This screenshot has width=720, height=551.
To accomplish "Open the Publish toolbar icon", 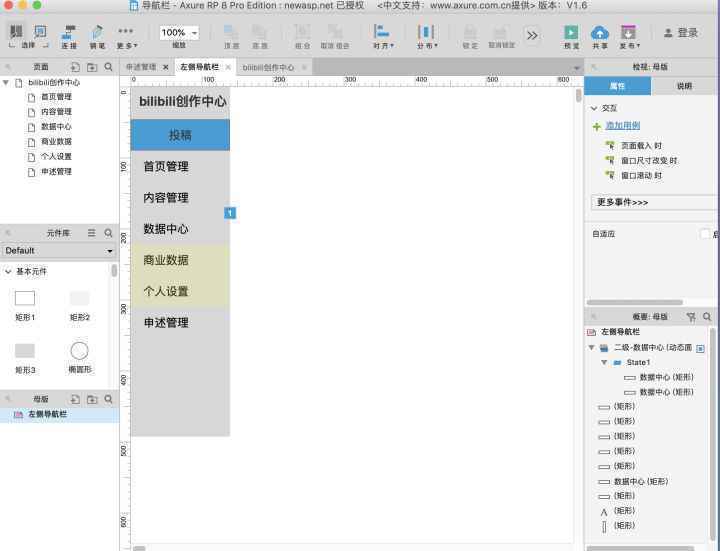I will pyautogui.click(x=628, y=33).
